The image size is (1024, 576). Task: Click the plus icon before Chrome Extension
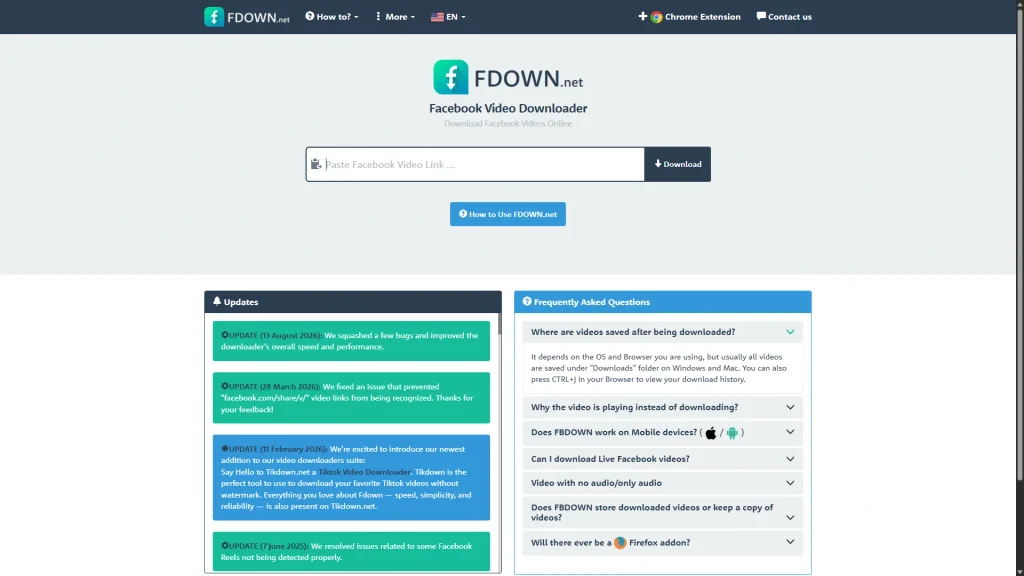643,16
